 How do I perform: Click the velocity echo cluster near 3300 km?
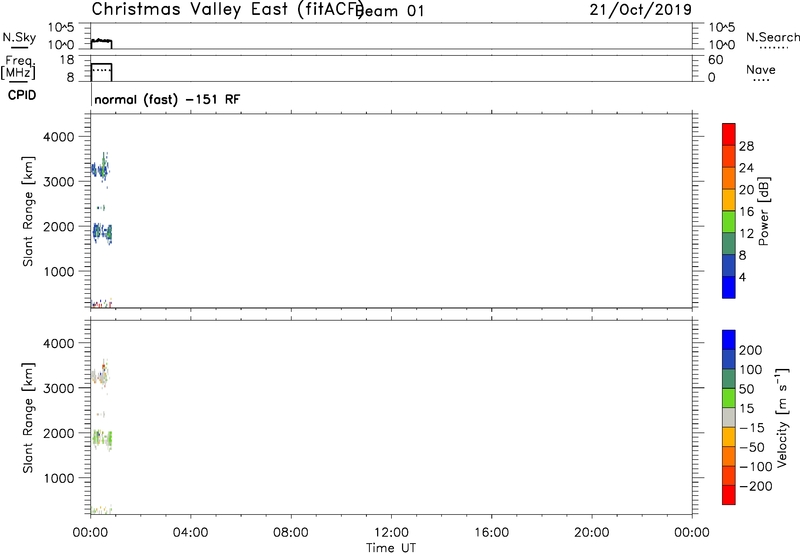pos(101,375)
